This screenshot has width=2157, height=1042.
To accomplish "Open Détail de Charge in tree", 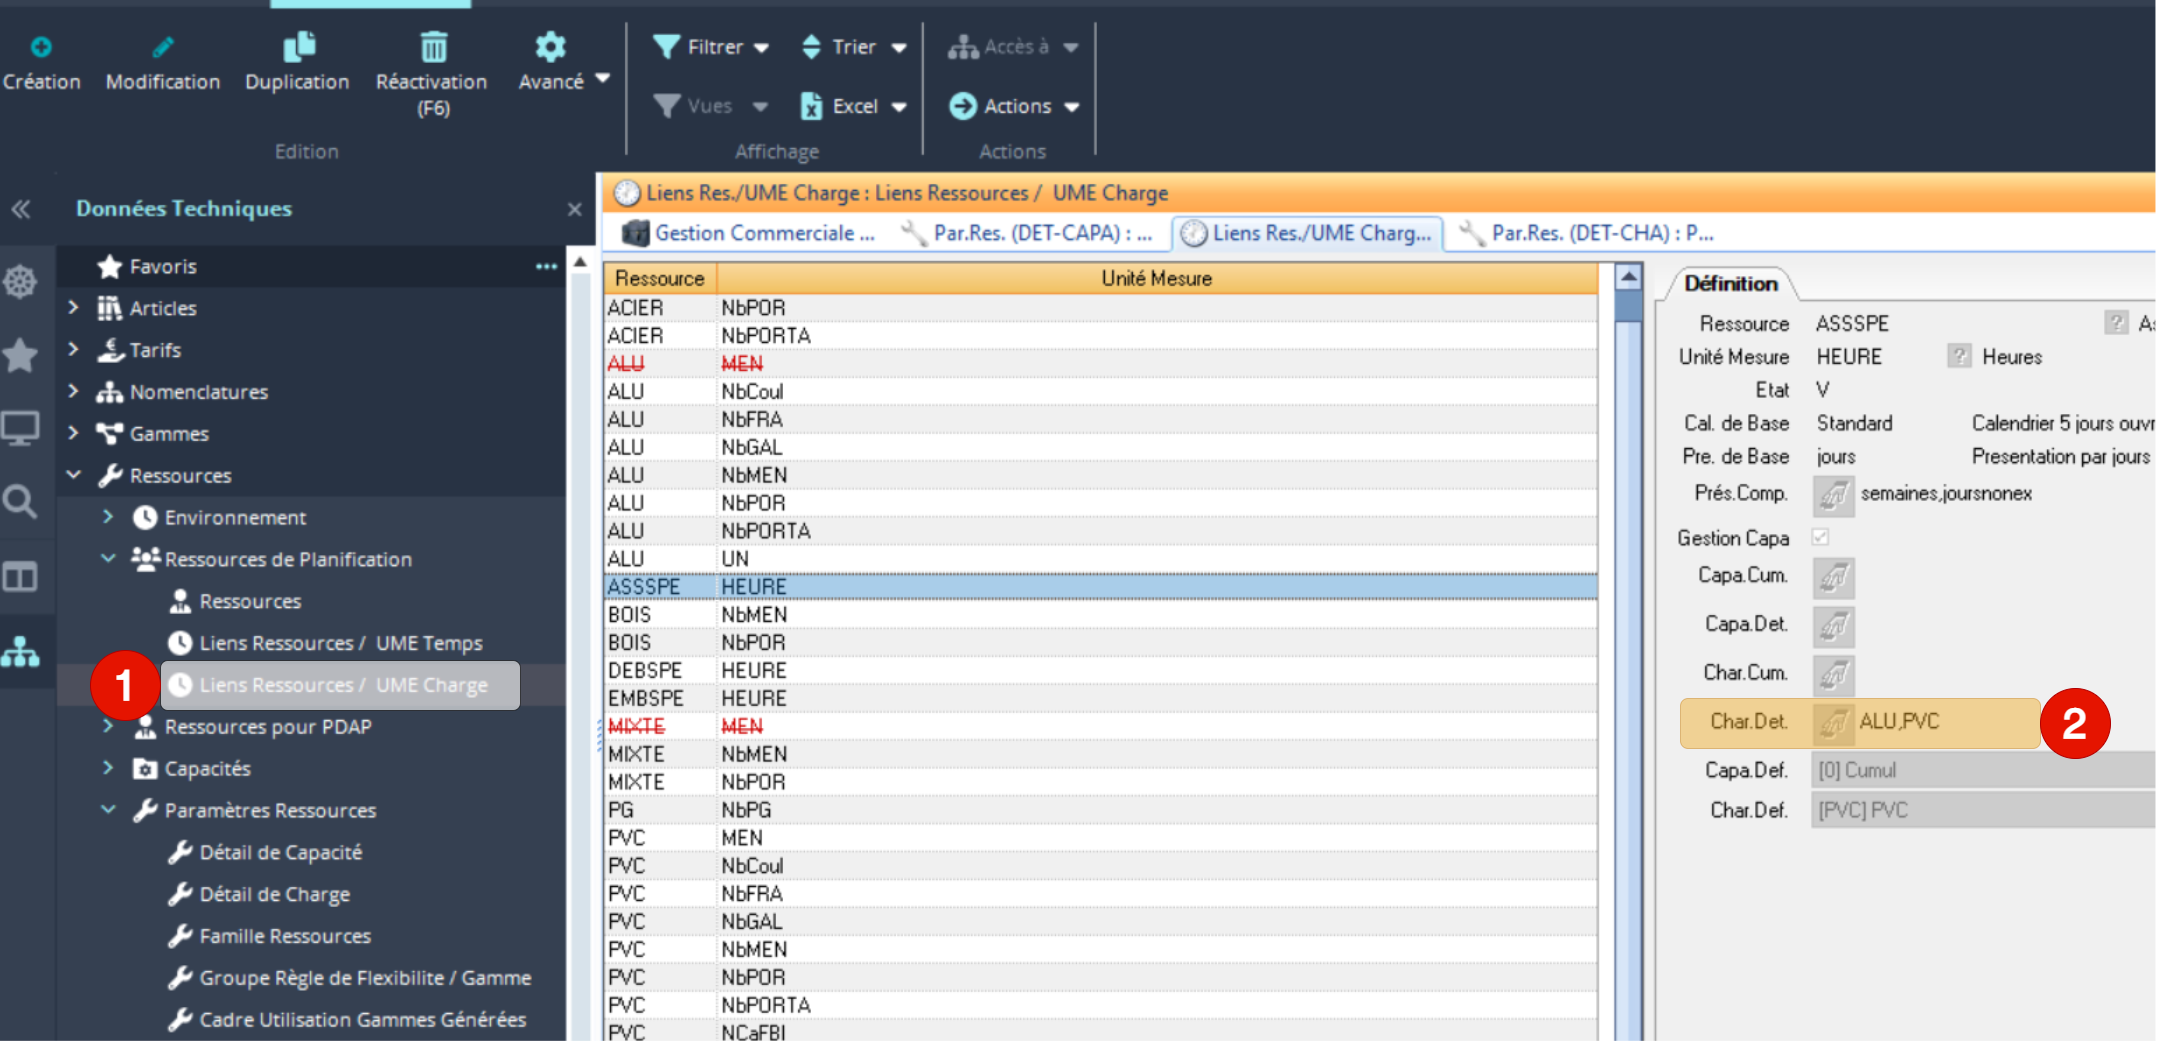I will tap(274, 894).
